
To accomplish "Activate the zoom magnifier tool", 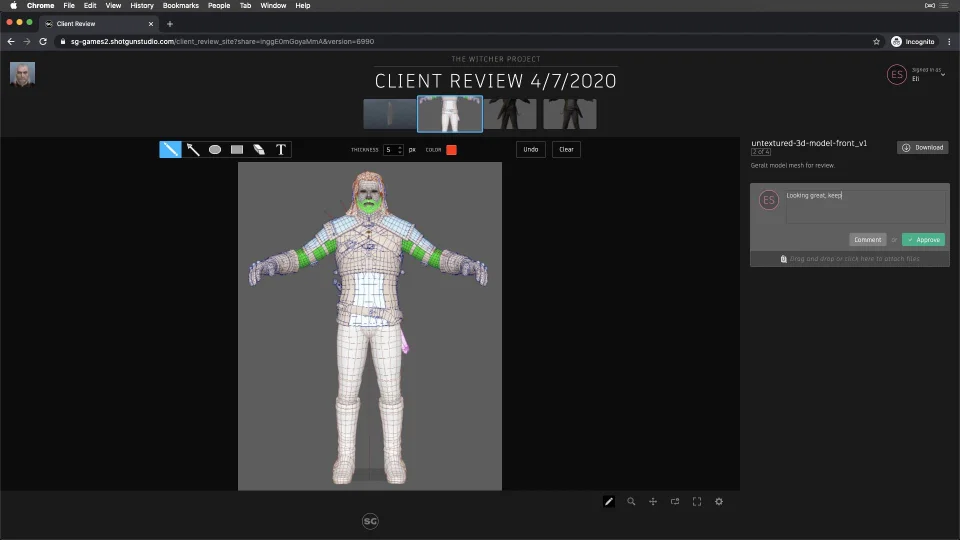I will coord(631,501).
